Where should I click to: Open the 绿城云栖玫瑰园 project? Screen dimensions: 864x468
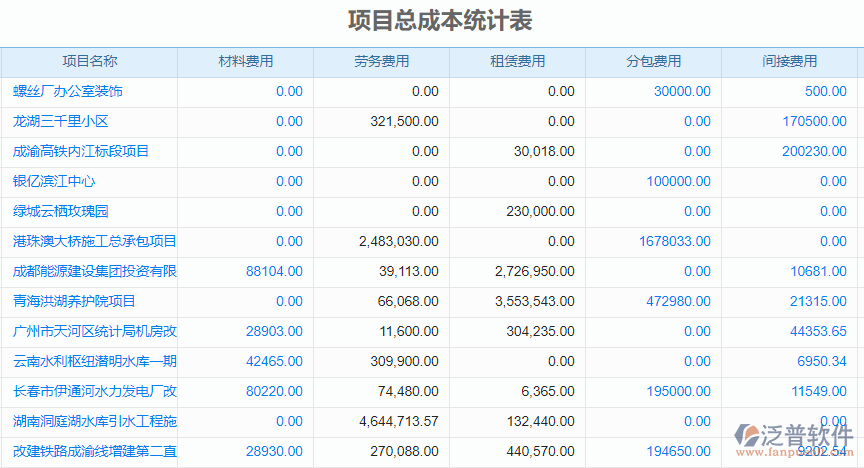60,211
